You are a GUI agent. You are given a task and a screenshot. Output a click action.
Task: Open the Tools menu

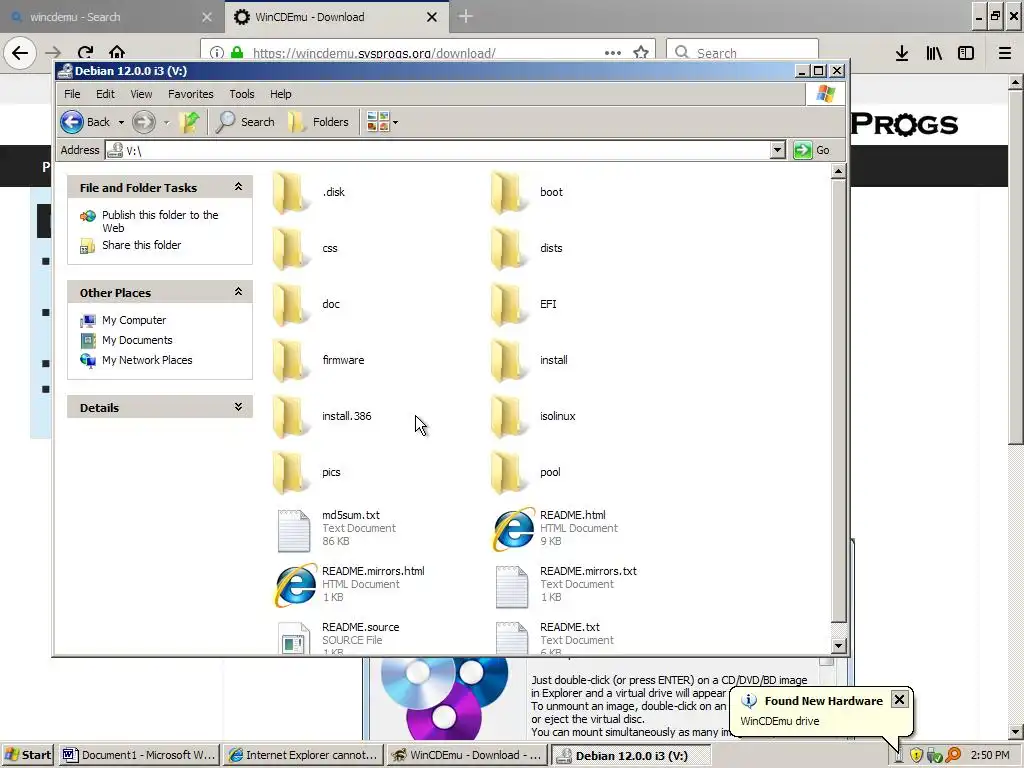click(x=242, y=94)
